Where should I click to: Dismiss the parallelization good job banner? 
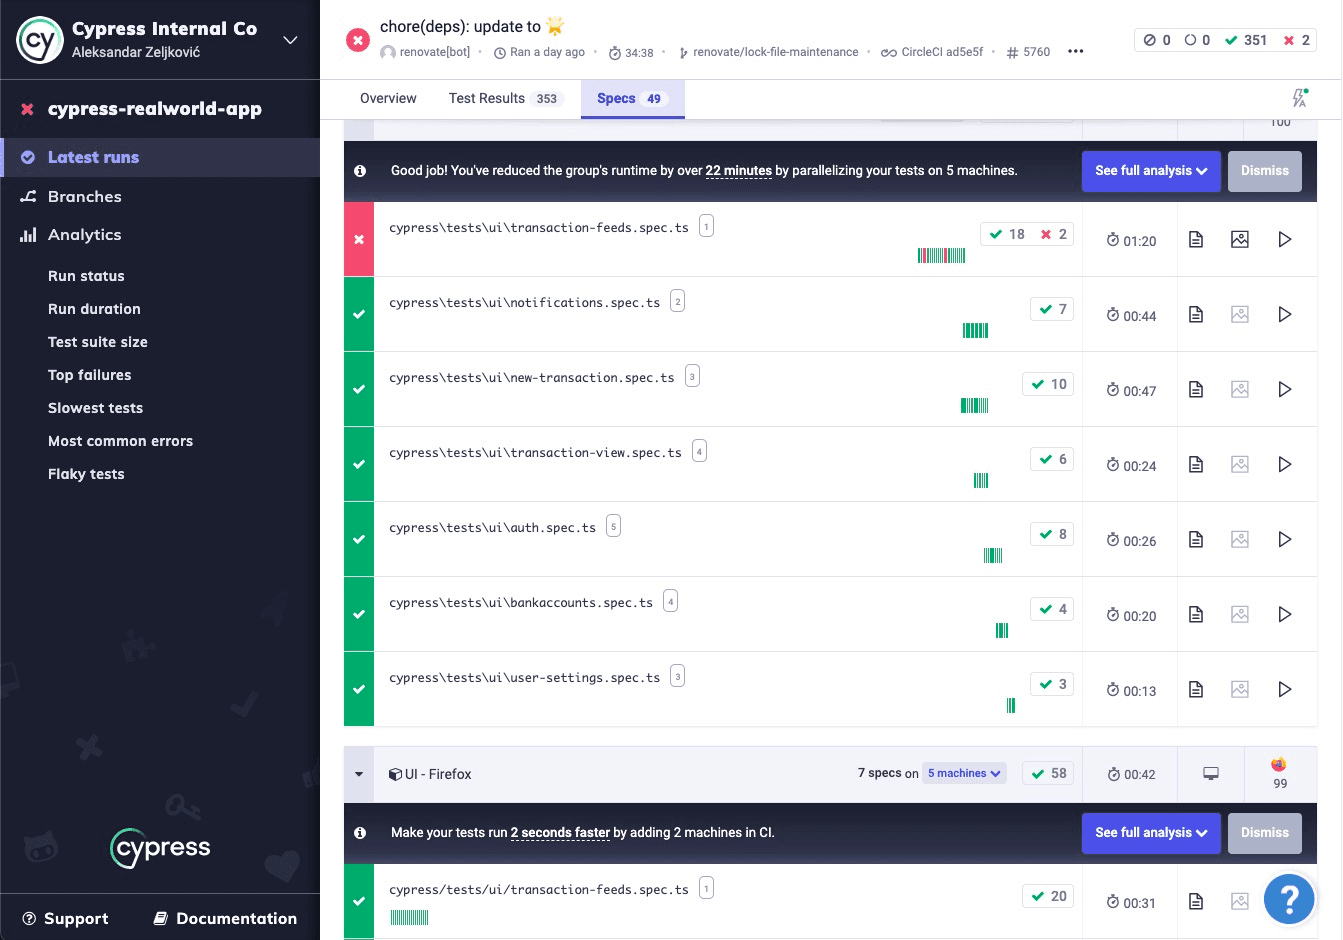tap(1265, 171)
